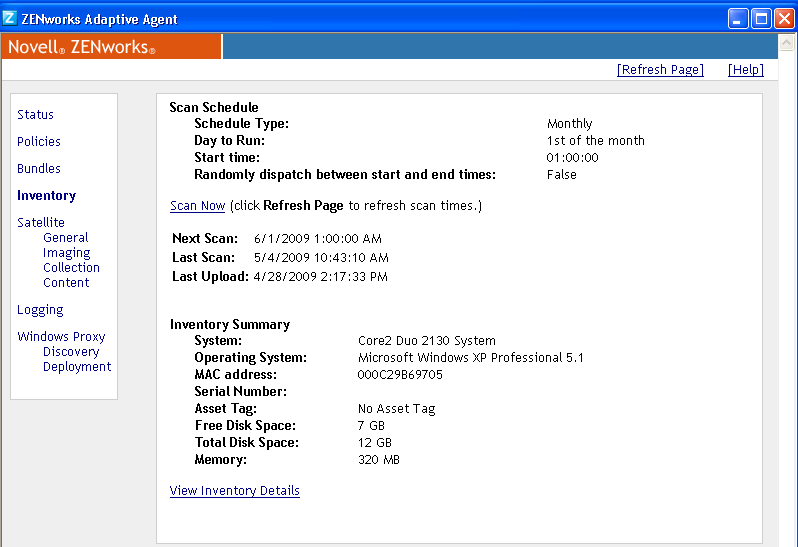Open View Inventory Details link
The height and width of the screenshot is (547, 798).
(x=235, y=491)
